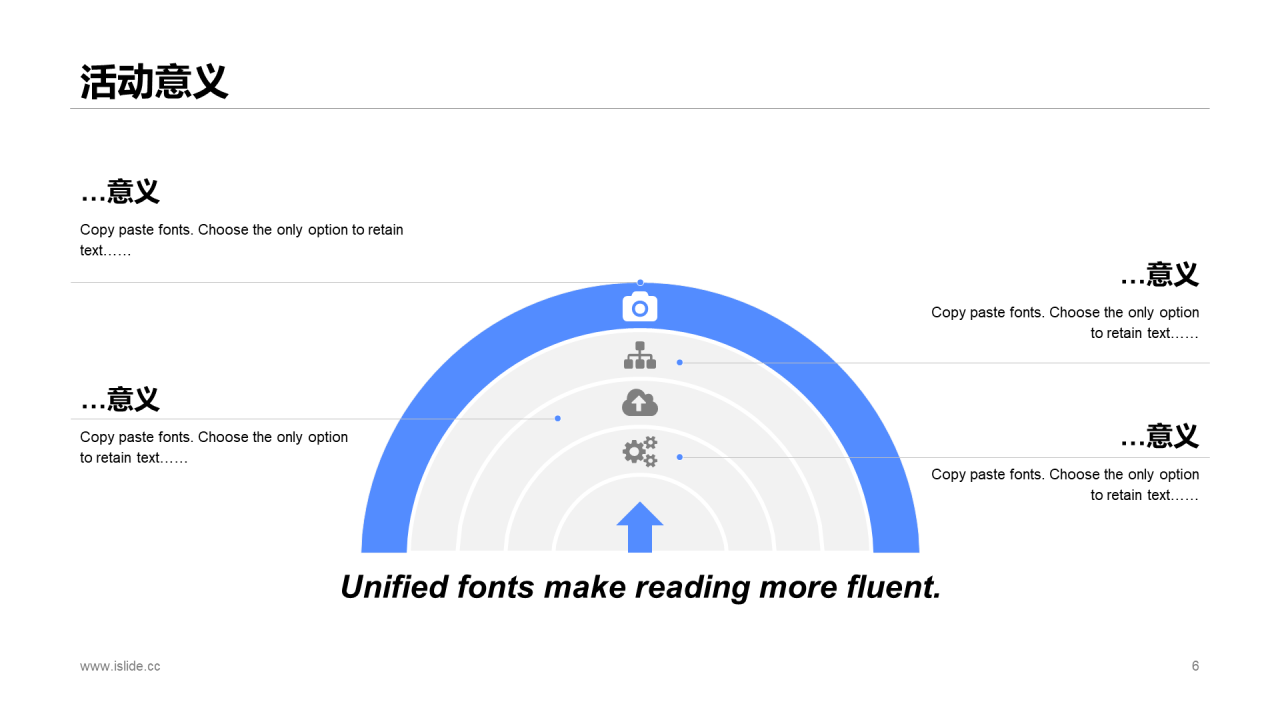Click the dot at top of blue arc
Image resolution: width=1280 pixels, height=720 pixels.
click(640, 283)
